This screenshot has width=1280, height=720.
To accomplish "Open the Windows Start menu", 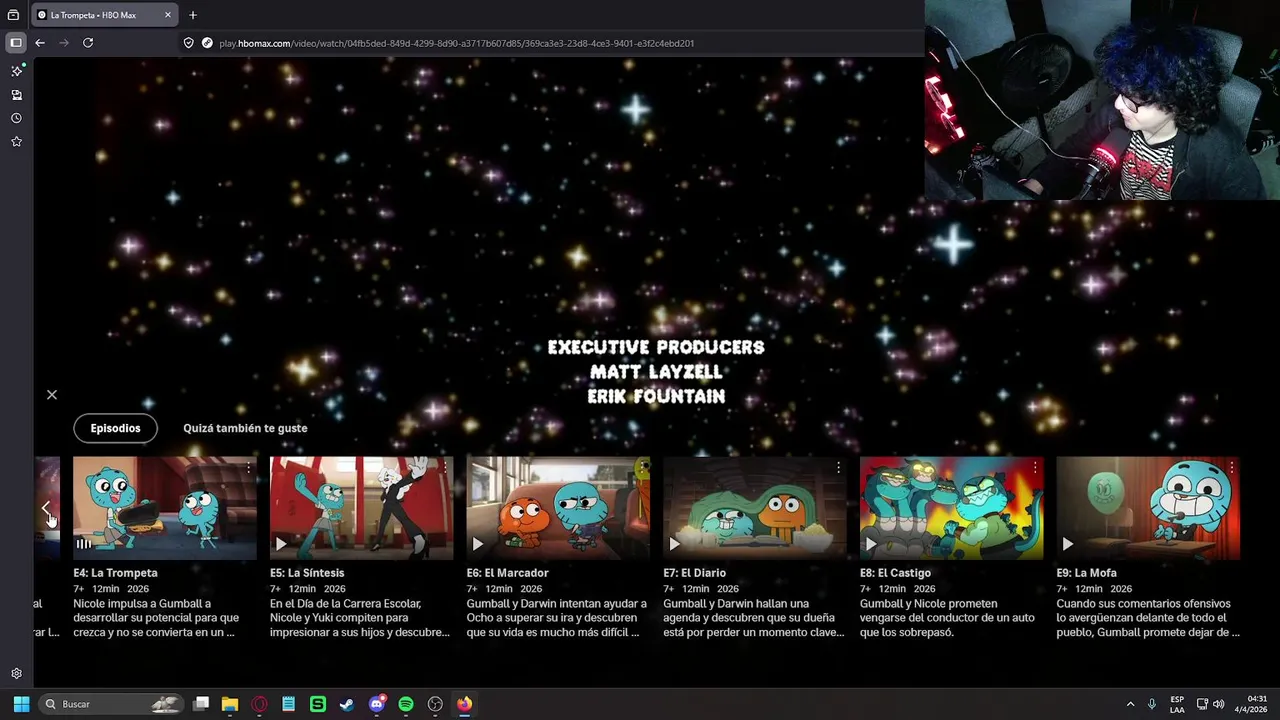I will tap(21, 704).
